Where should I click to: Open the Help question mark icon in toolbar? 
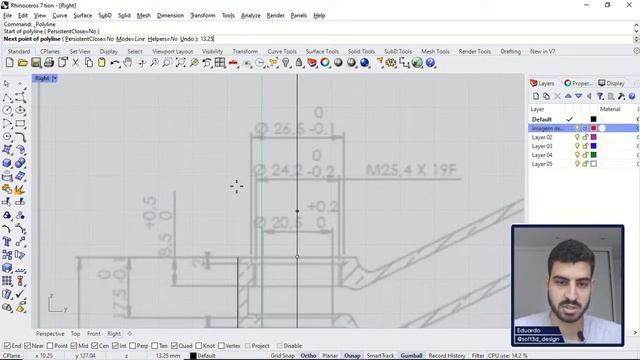pos(430,63)
